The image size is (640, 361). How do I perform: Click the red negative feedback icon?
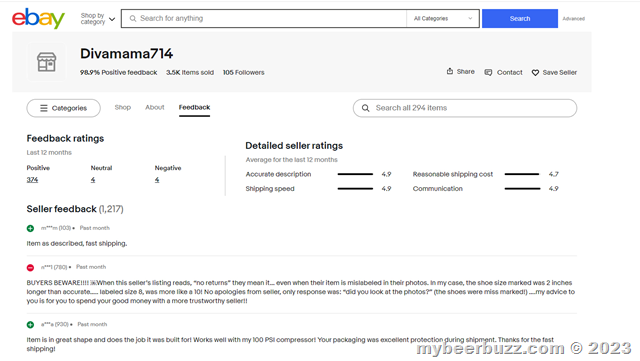[x=30, y=267]
